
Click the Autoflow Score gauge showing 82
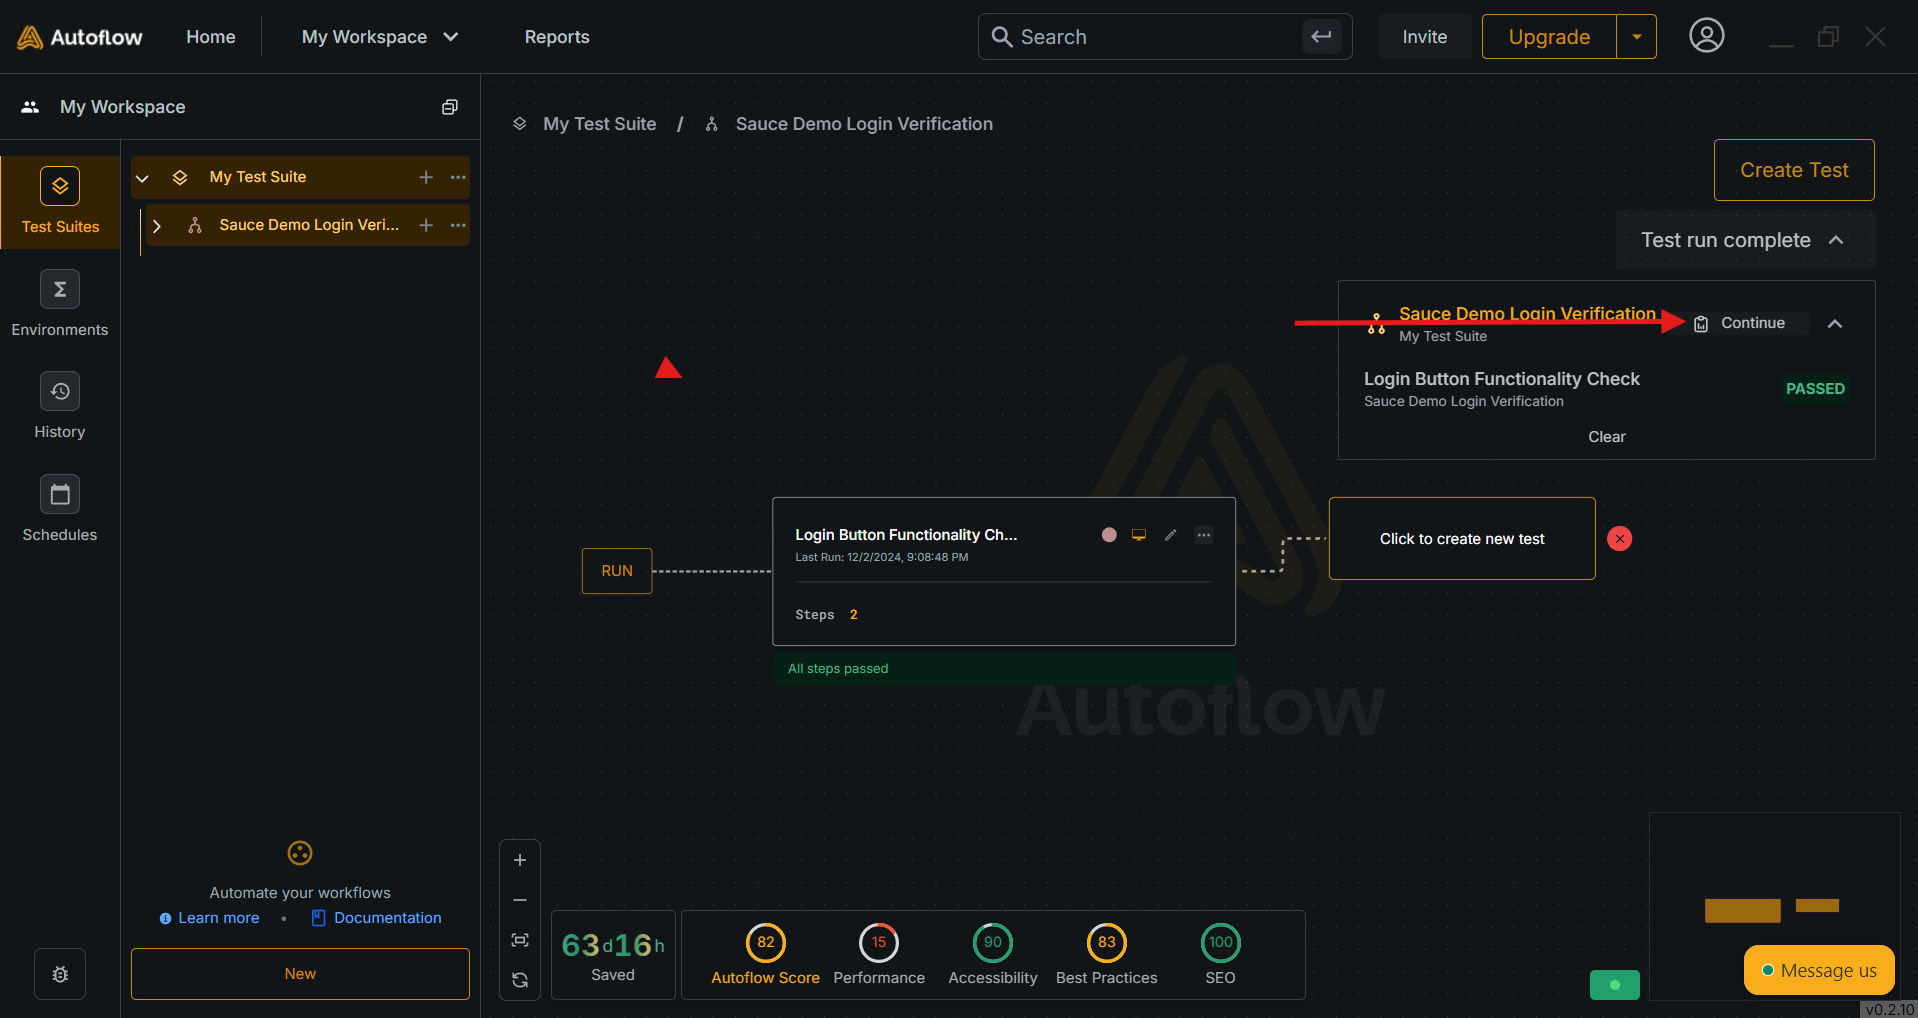click(766, 943)
